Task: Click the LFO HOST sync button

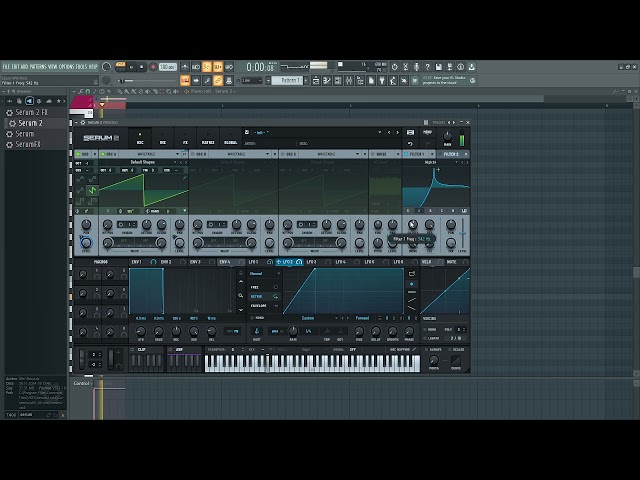Action: pyautogui.click(x=257, y=331)
